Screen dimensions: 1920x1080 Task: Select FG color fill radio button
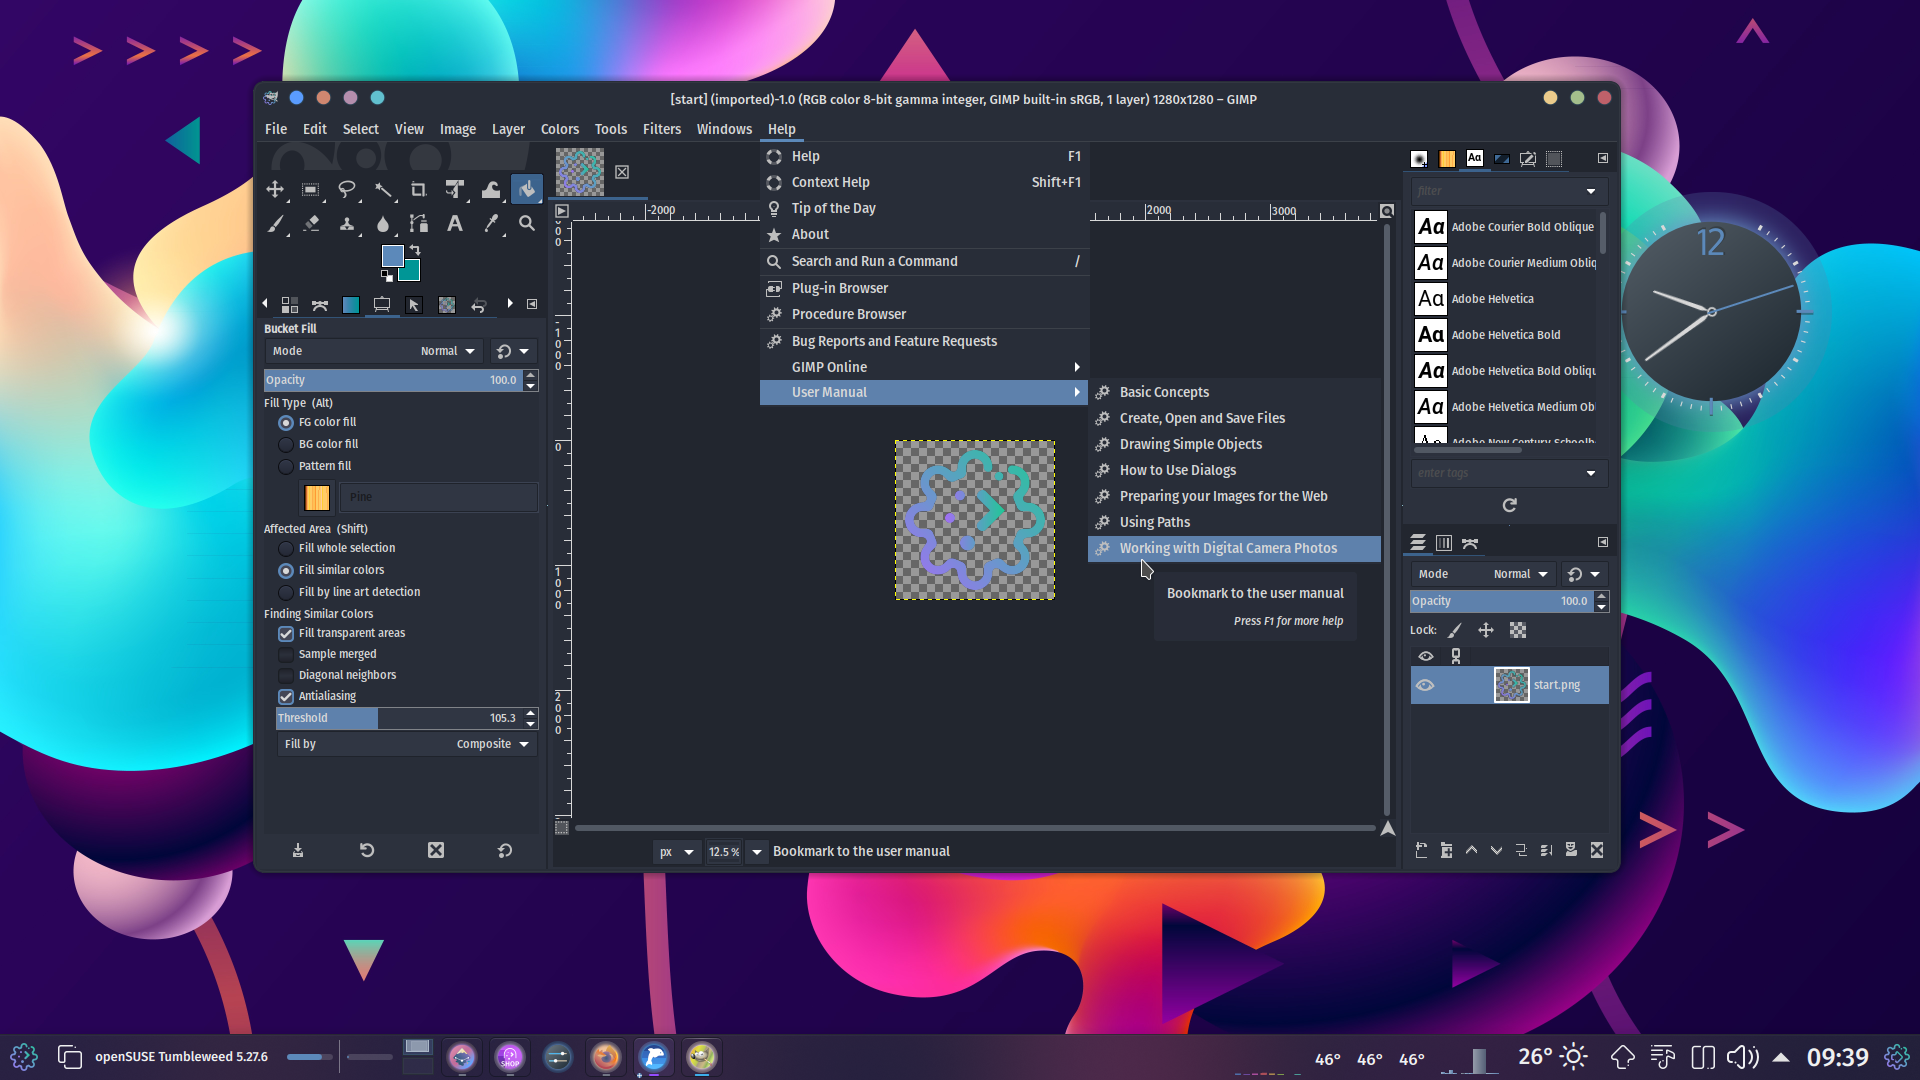point(286,423)
